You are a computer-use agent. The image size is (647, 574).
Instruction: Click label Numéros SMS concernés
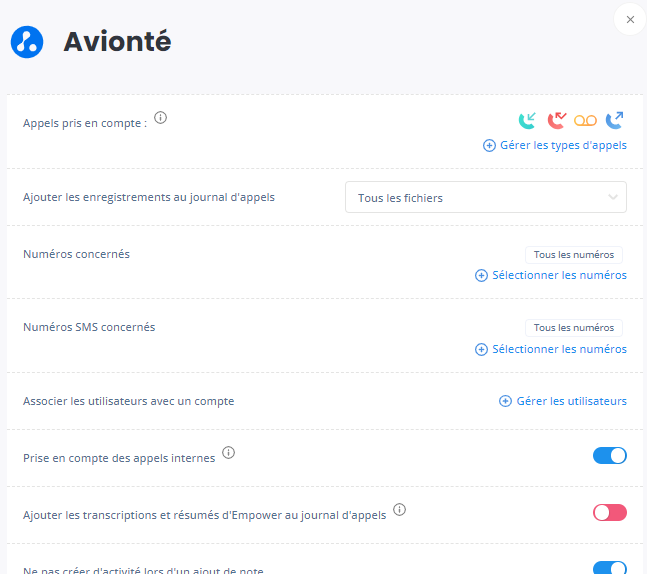pos(89,327)
